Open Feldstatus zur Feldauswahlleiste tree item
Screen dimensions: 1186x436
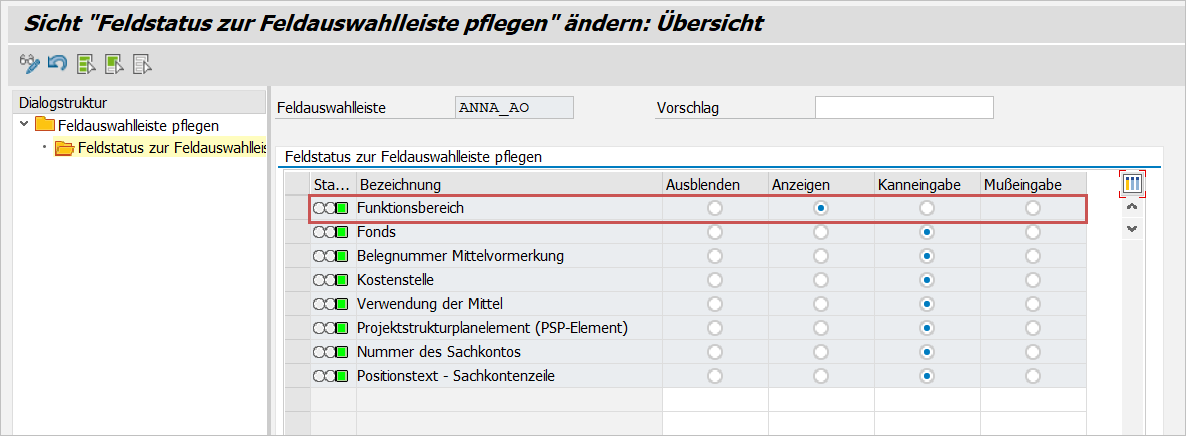[x=170, y=148]
